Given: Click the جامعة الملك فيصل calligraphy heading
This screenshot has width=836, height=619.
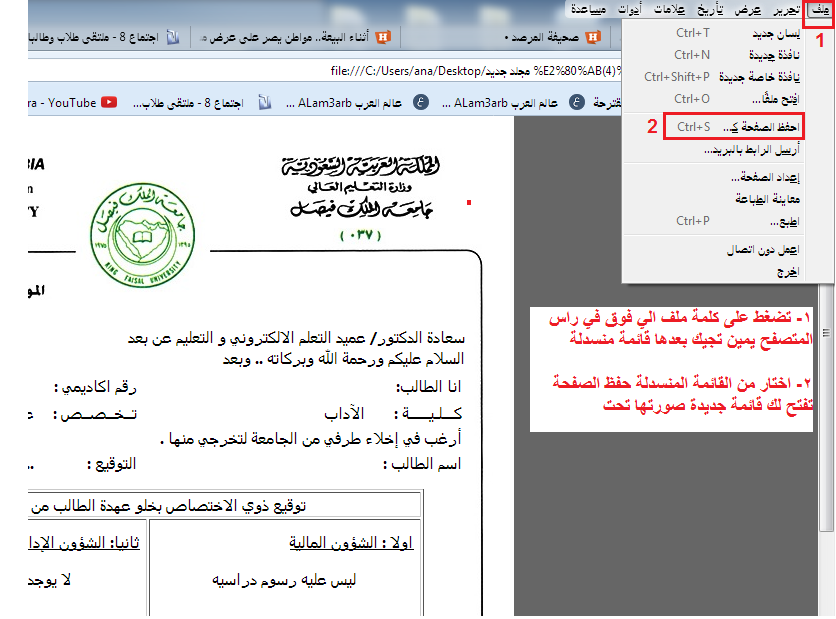Looking at the screenshot, I should click(x=361, y=209).
